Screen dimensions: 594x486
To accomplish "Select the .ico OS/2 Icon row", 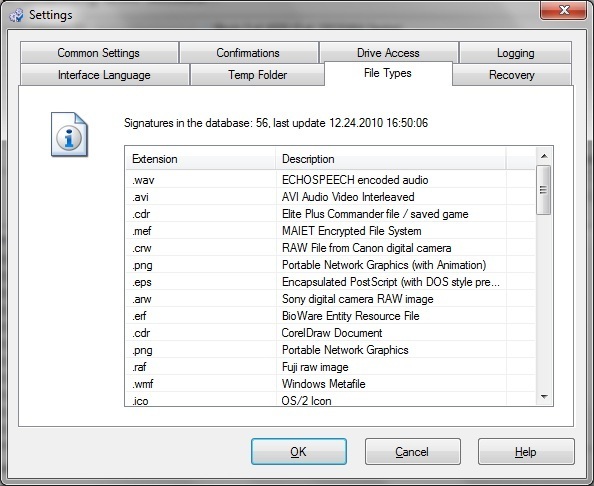I will point(330,400).
